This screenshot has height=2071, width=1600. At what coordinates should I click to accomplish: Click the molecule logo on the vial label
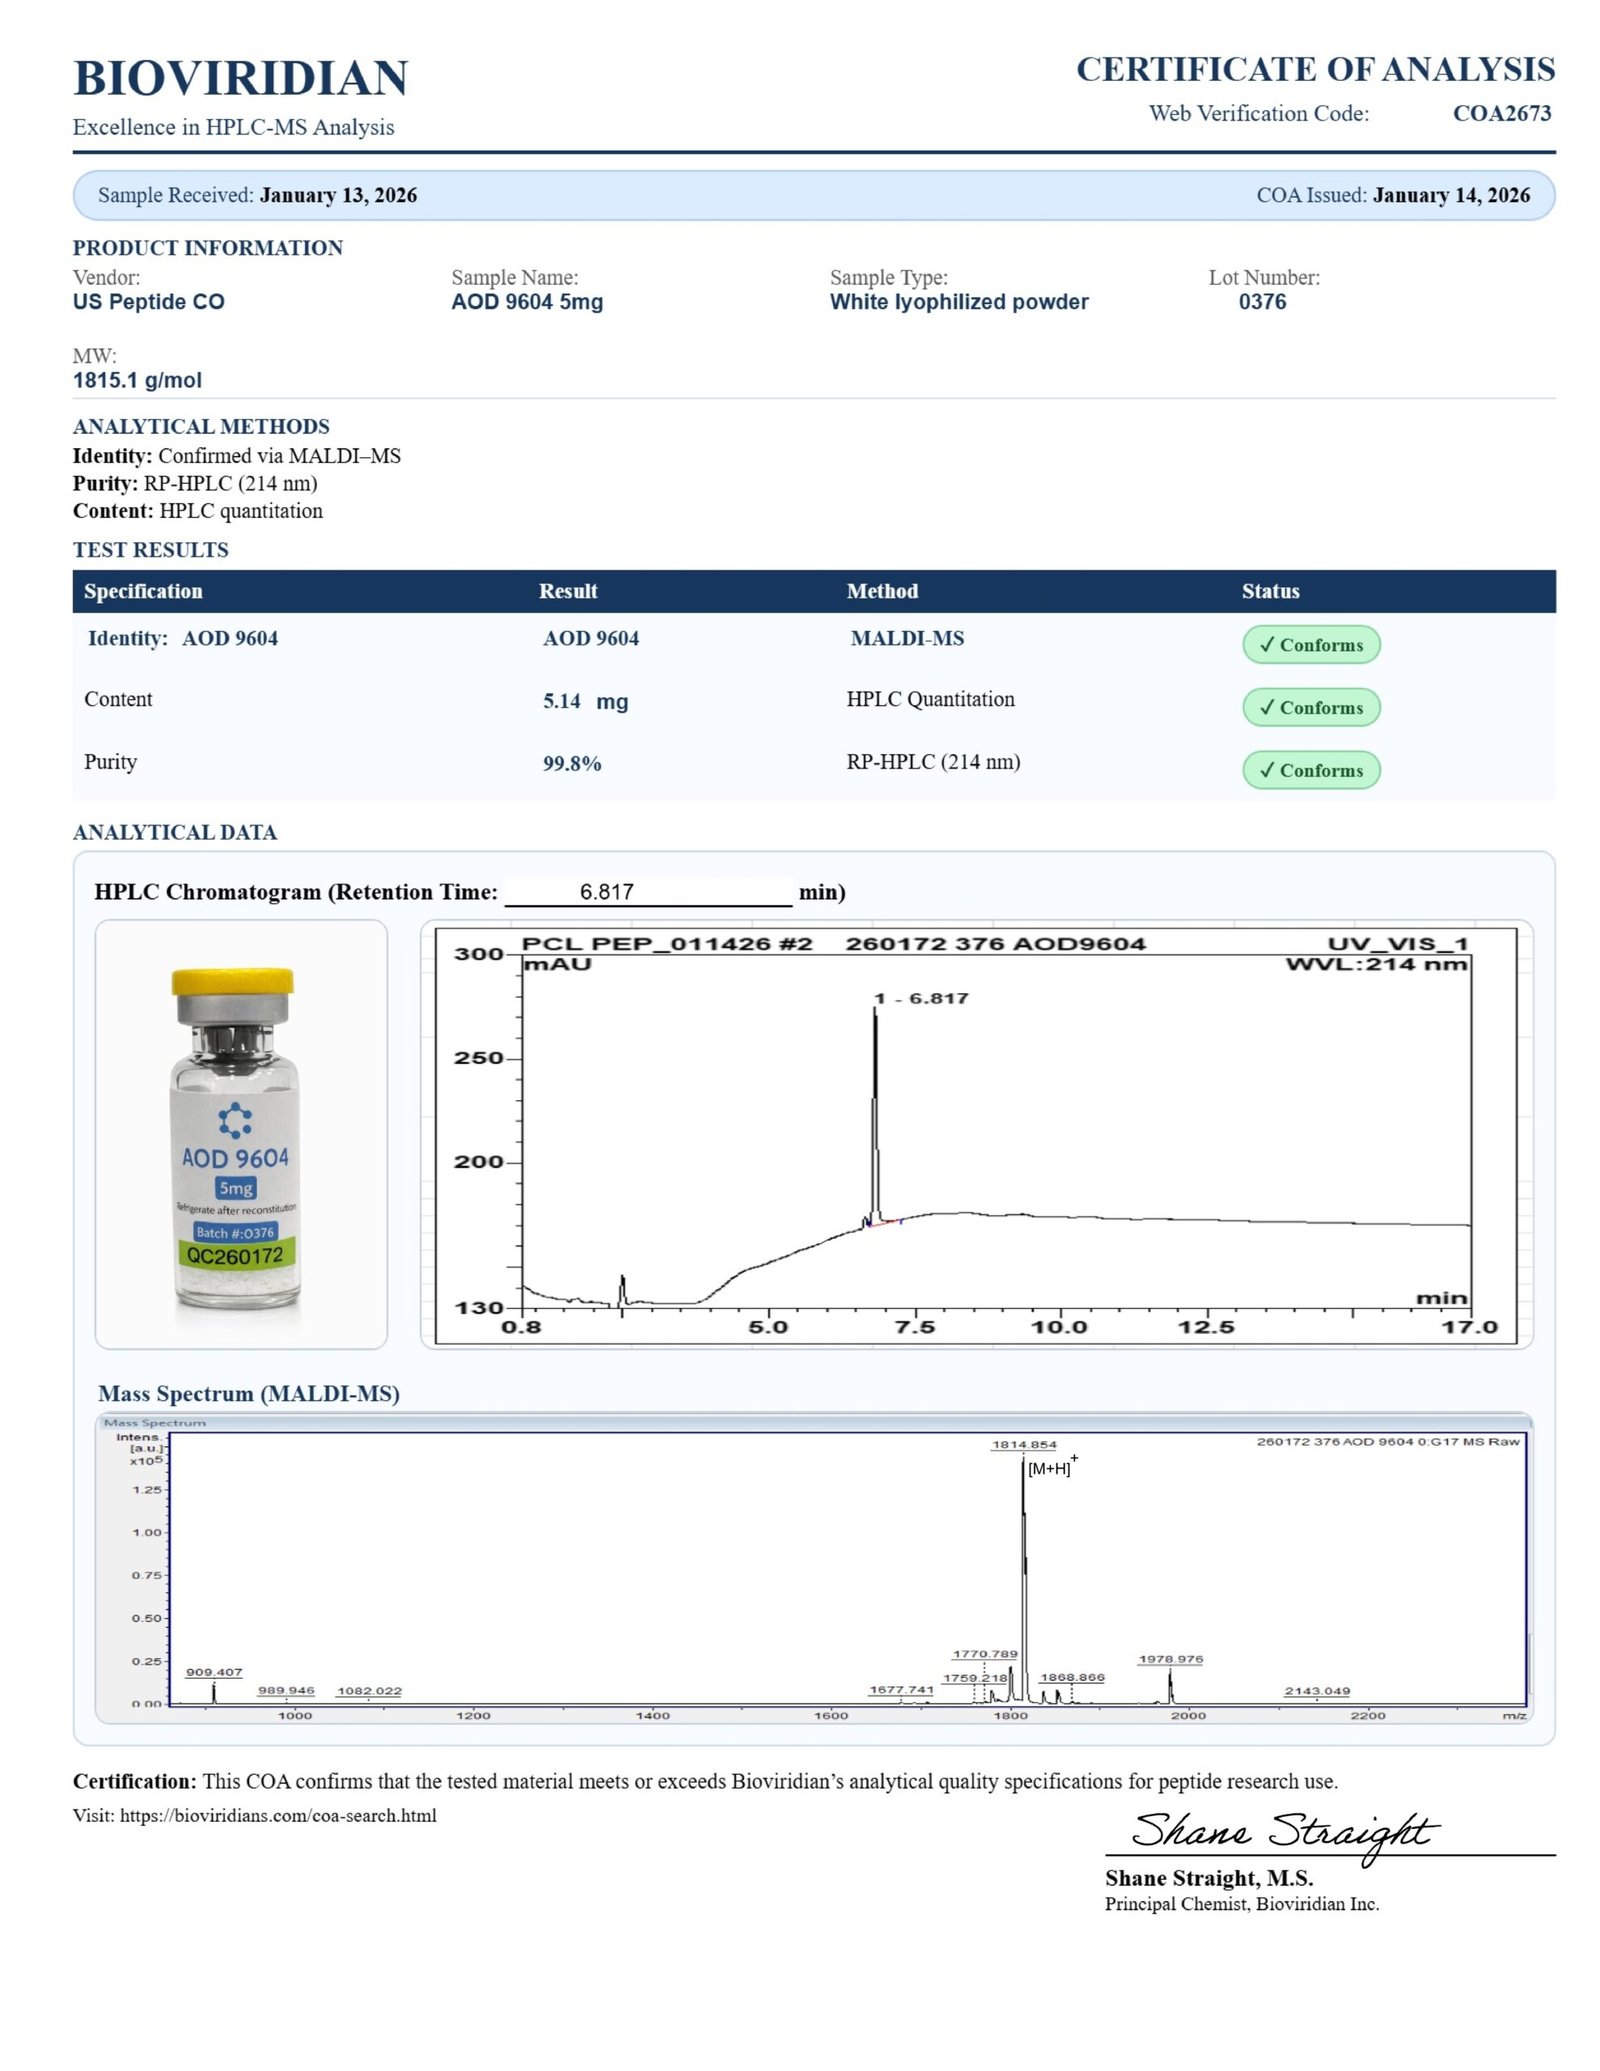pos(235,1120)
